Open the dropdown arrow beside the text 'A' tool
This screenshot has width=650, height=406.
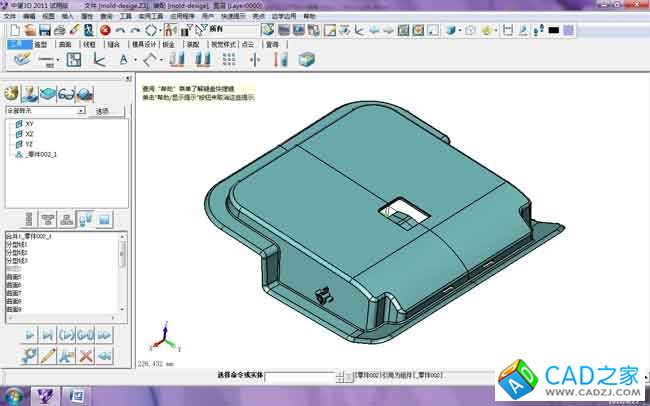[134, 60]
